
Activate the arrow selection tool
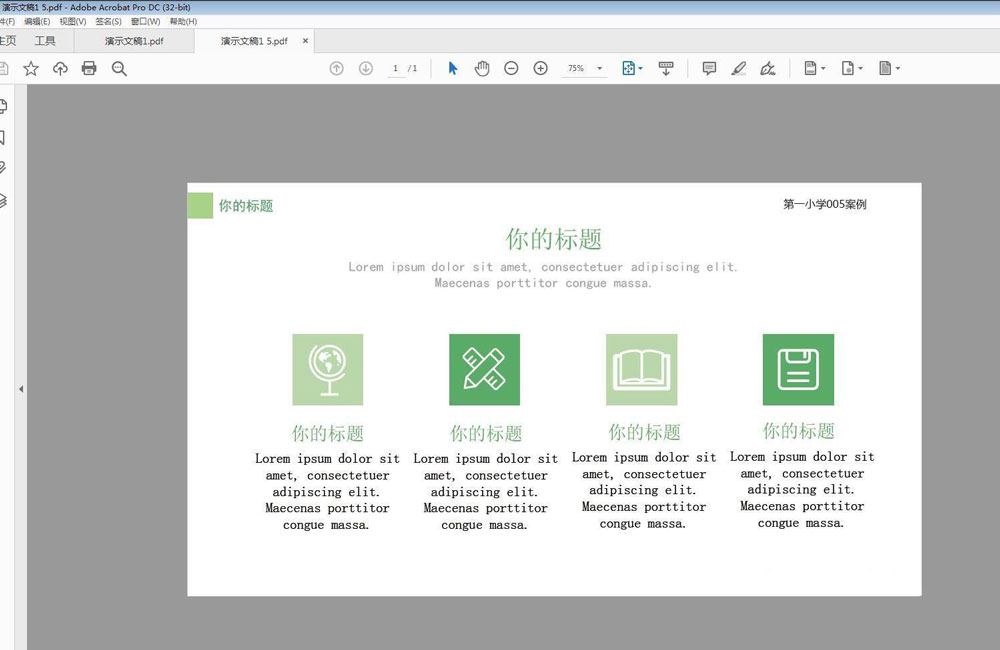coord(453,68)
